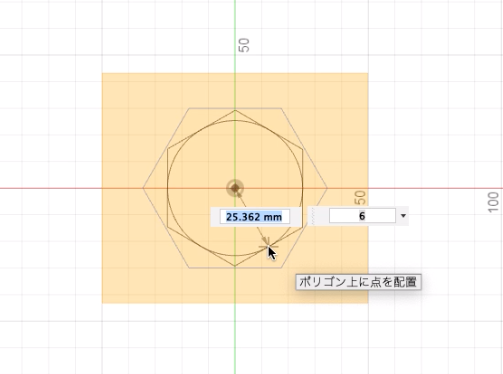Click the polygon sides field showing 6

coord(362,216)
